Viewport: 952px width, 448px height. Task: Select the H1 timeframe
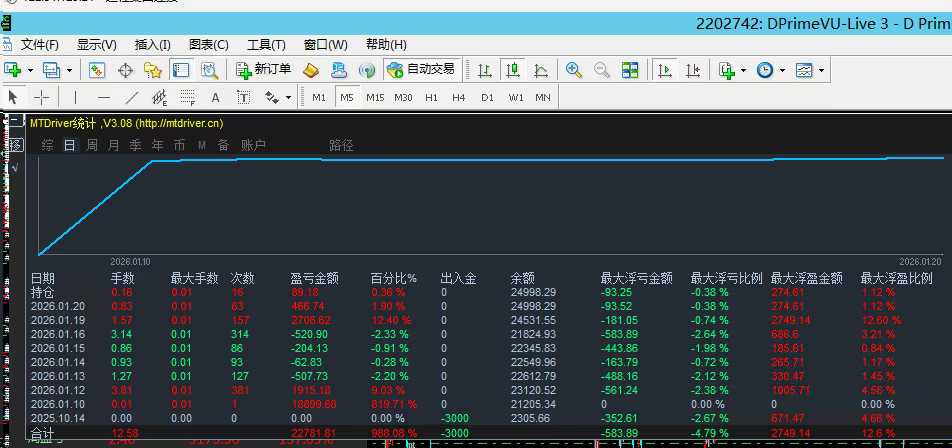432,97
